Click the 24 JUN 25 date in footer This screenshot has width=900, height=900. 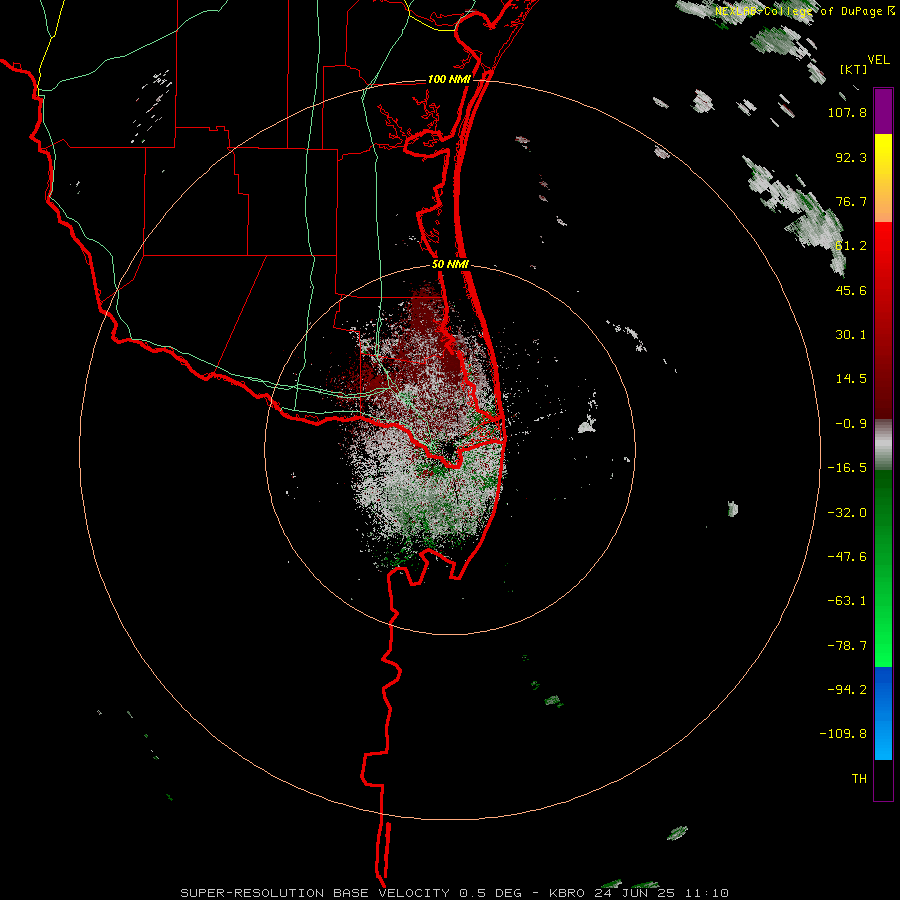[x=636, y=893]
